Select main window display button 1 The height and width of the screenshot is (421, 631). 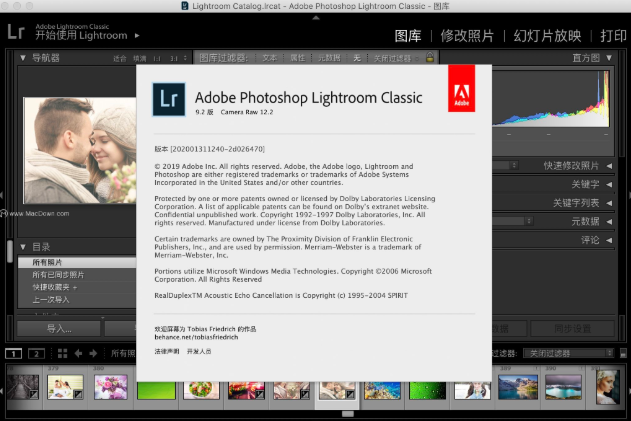(14, 354)
